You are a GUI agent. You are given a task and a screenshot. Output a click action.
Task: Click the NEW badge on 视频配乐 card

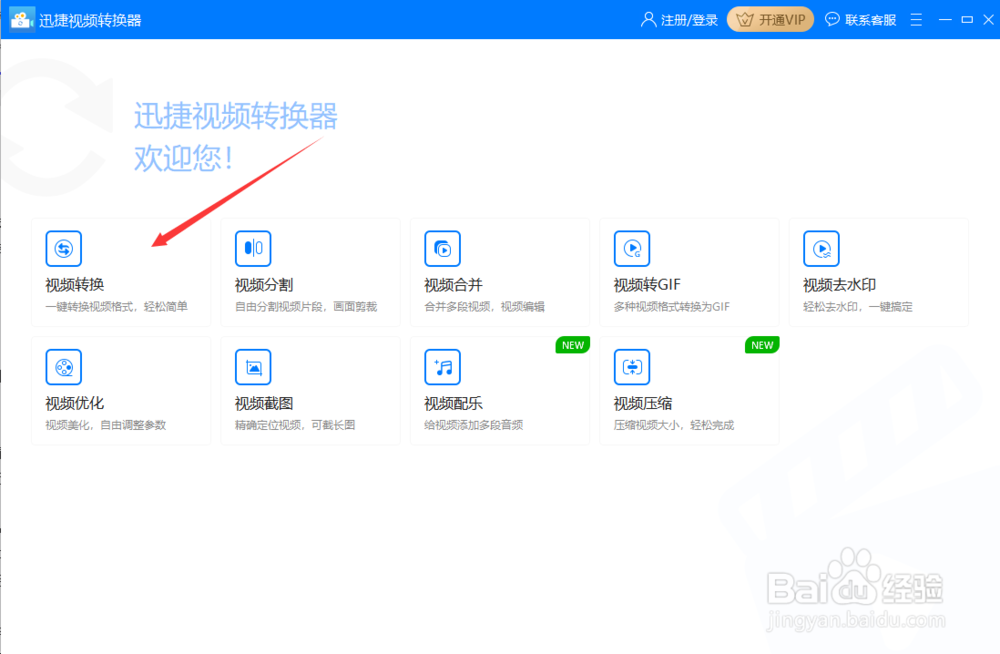[x=573, y=345]
